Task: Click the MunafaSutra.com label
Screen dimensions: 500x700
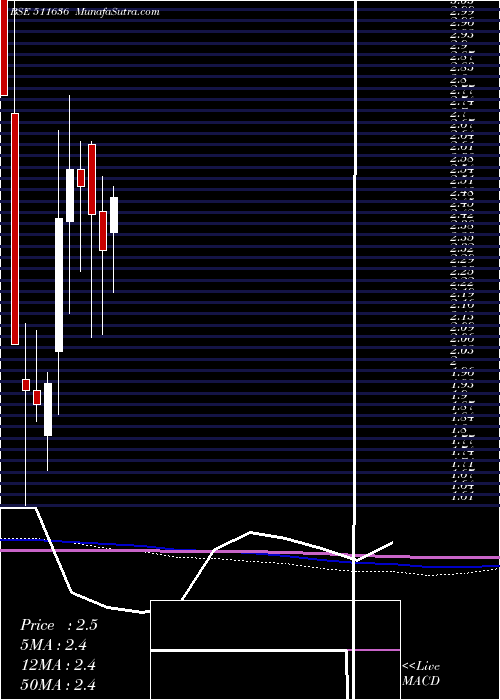Action: click(118, 12)
